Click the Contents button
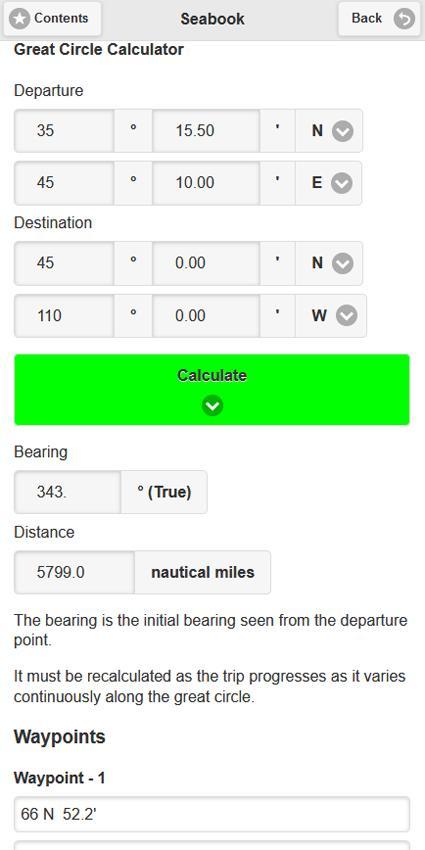The width and height of the screenshot is (425, 850). 53,19
